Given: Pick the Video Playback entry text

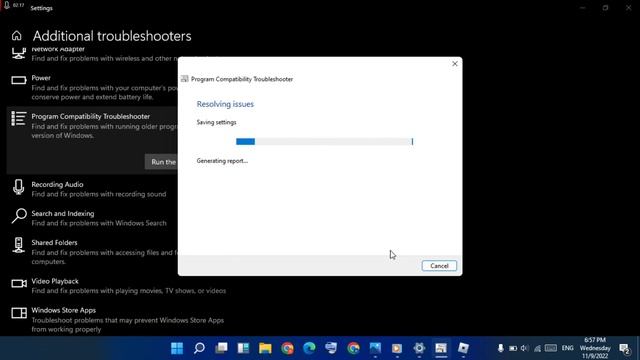Looking at the screenshot, I should coord(55,281).
